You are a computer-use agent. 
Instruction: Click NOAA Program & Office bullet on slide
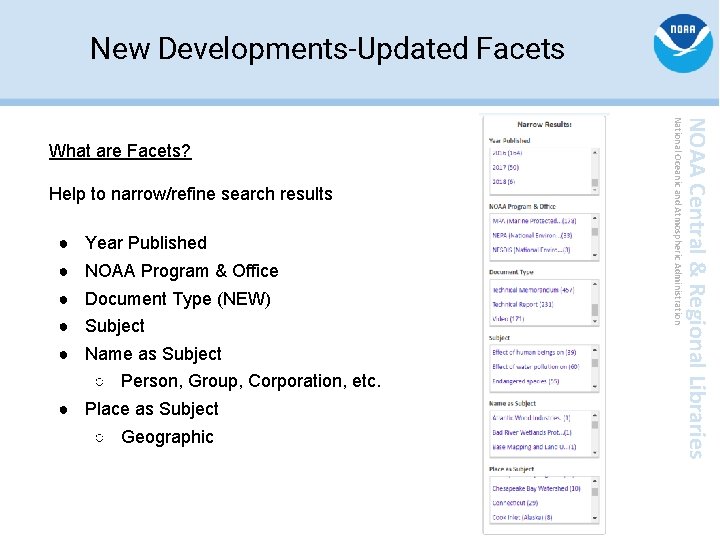[x=181, y=270]
